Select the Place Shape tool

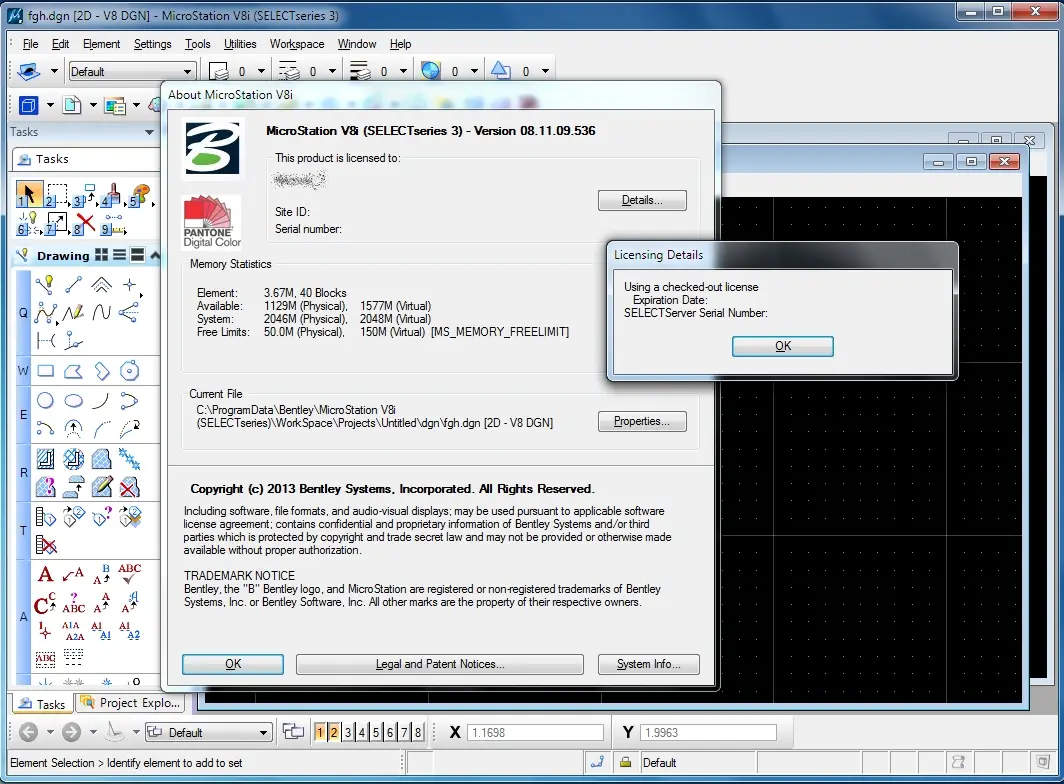tap(73, 371)
